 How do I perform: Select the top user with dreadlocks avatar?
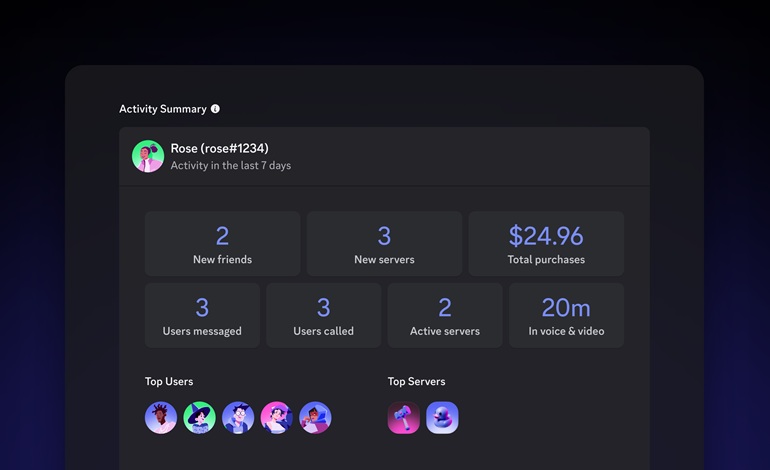point(161,418)
